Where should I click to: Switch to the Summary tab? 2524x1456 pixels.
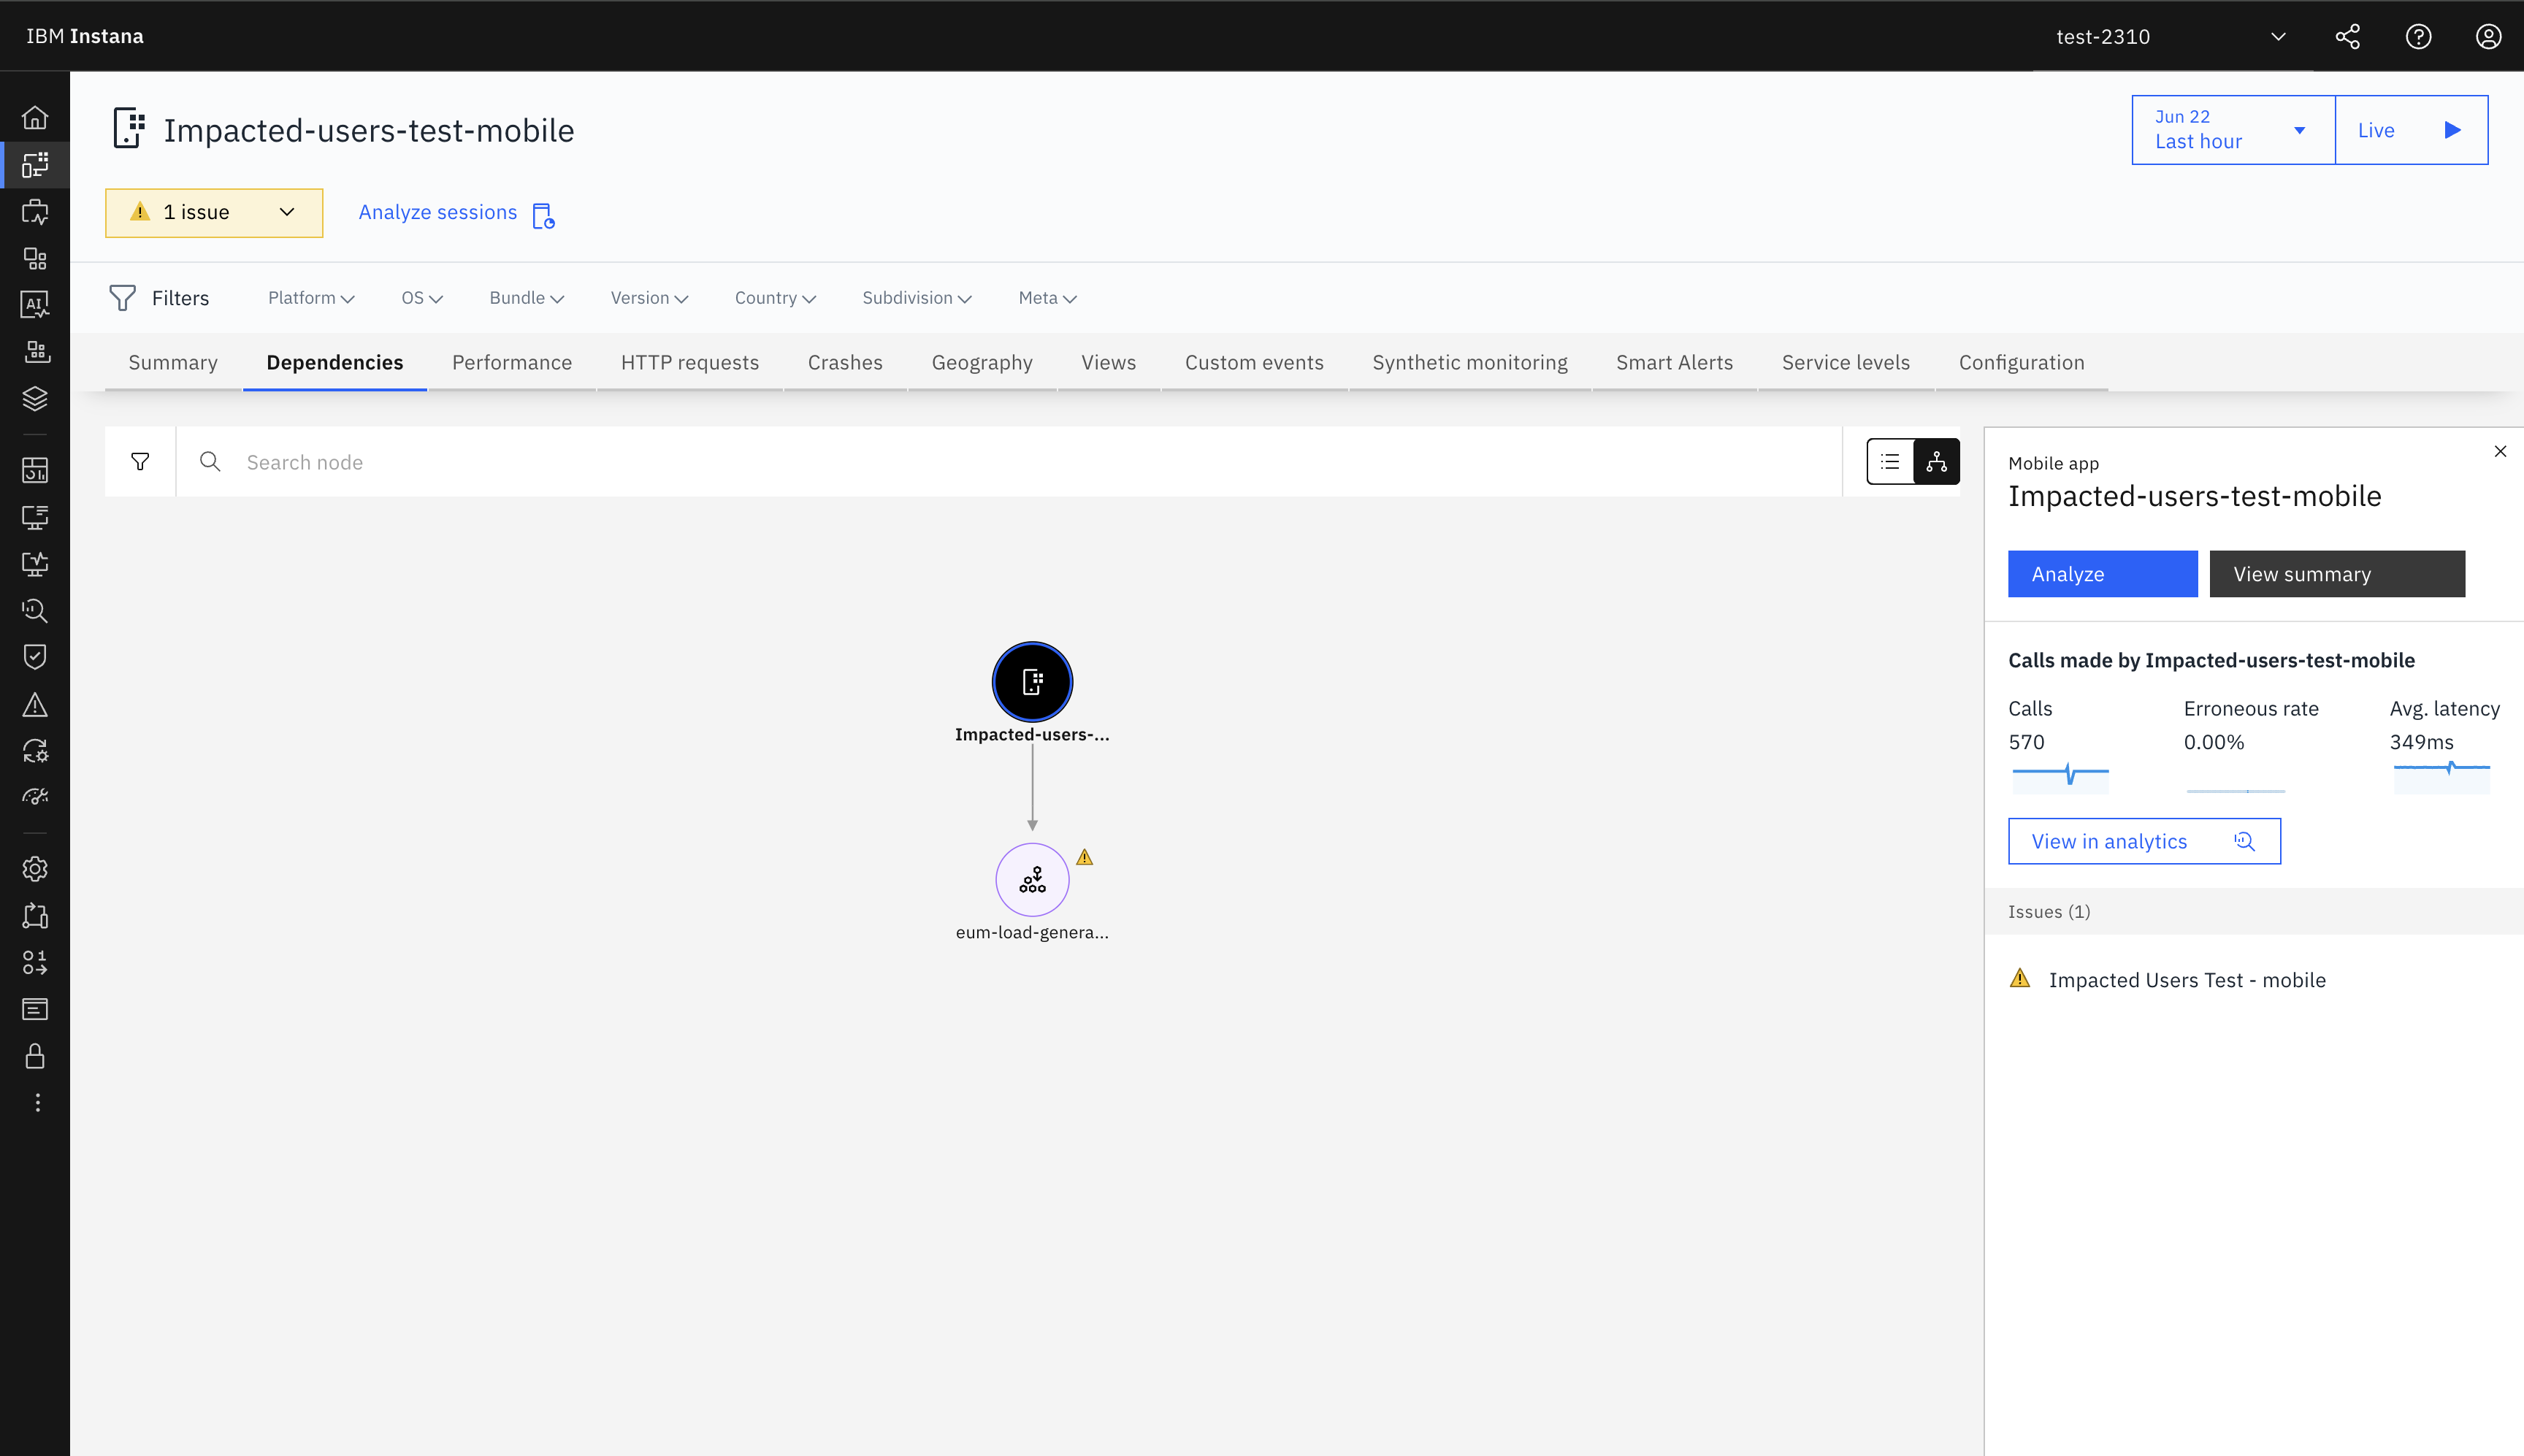coord(173,363)
